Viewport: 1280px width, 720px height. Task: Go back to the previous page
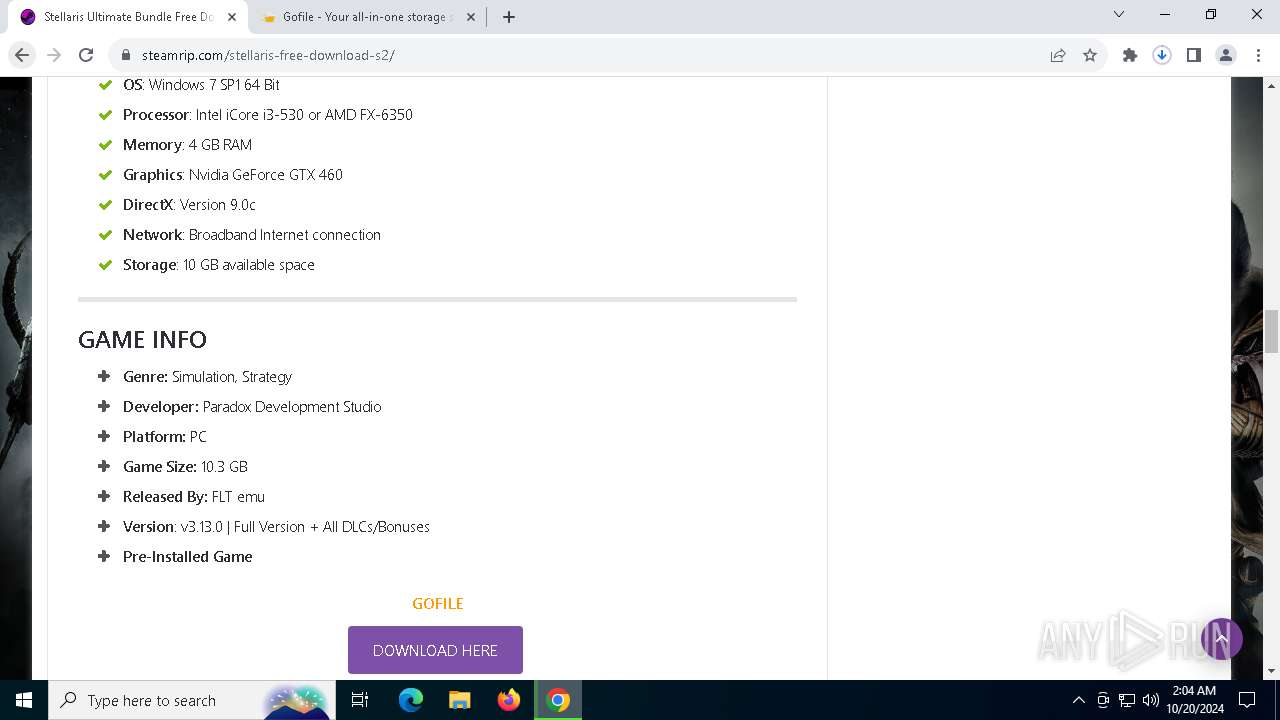22,55
